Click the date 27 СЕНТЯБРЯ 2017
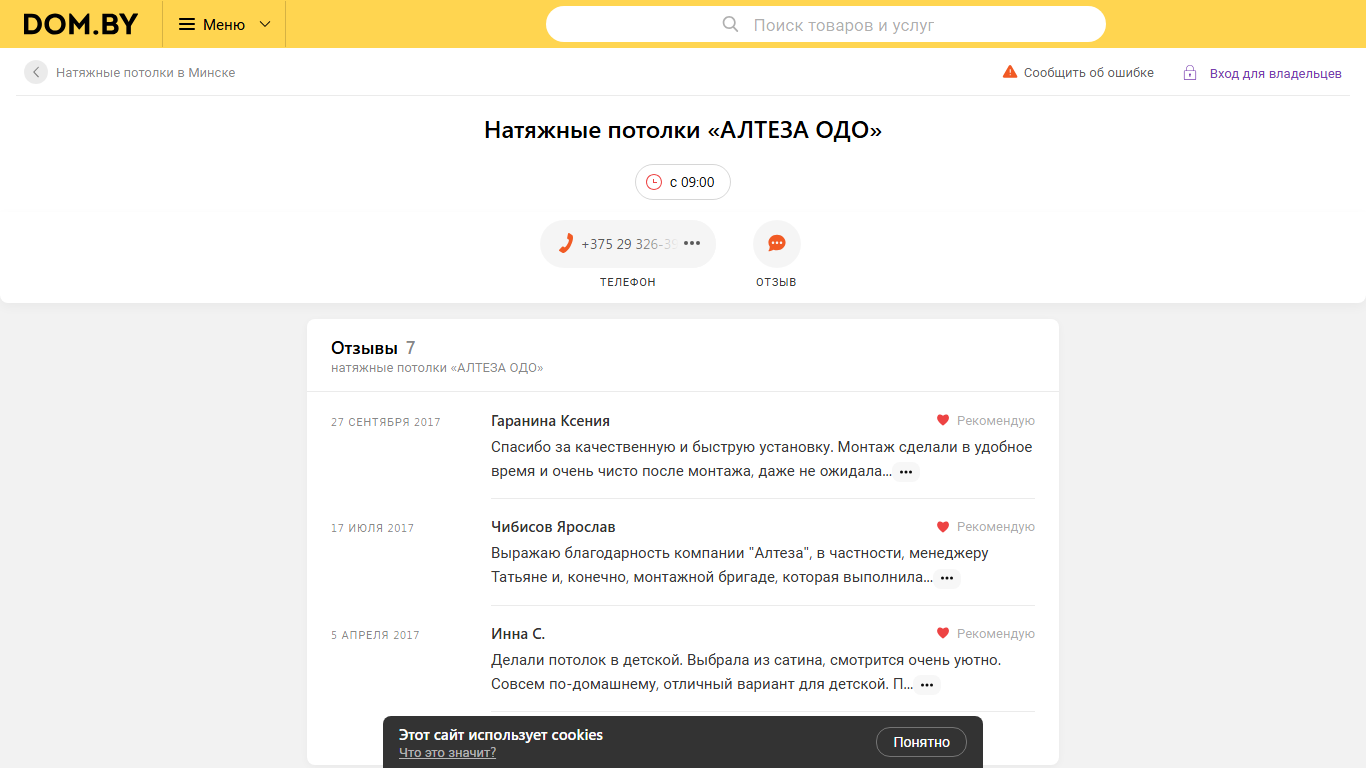The image size is (1366, 768). click(x=386, y=422)
